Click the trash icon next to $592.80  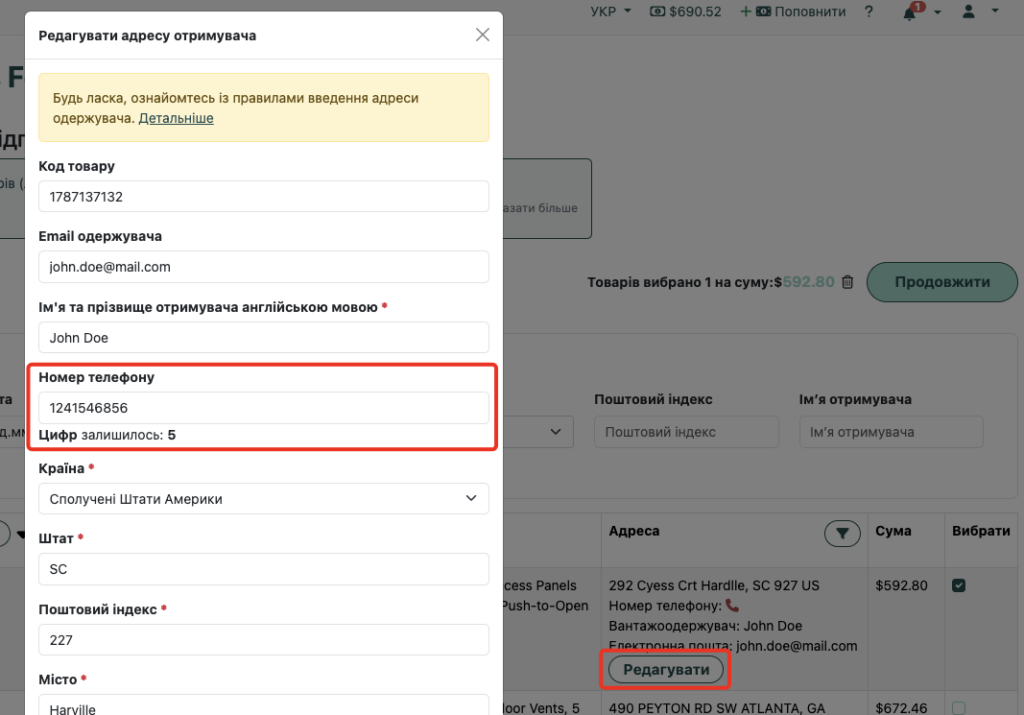(848, 282)
